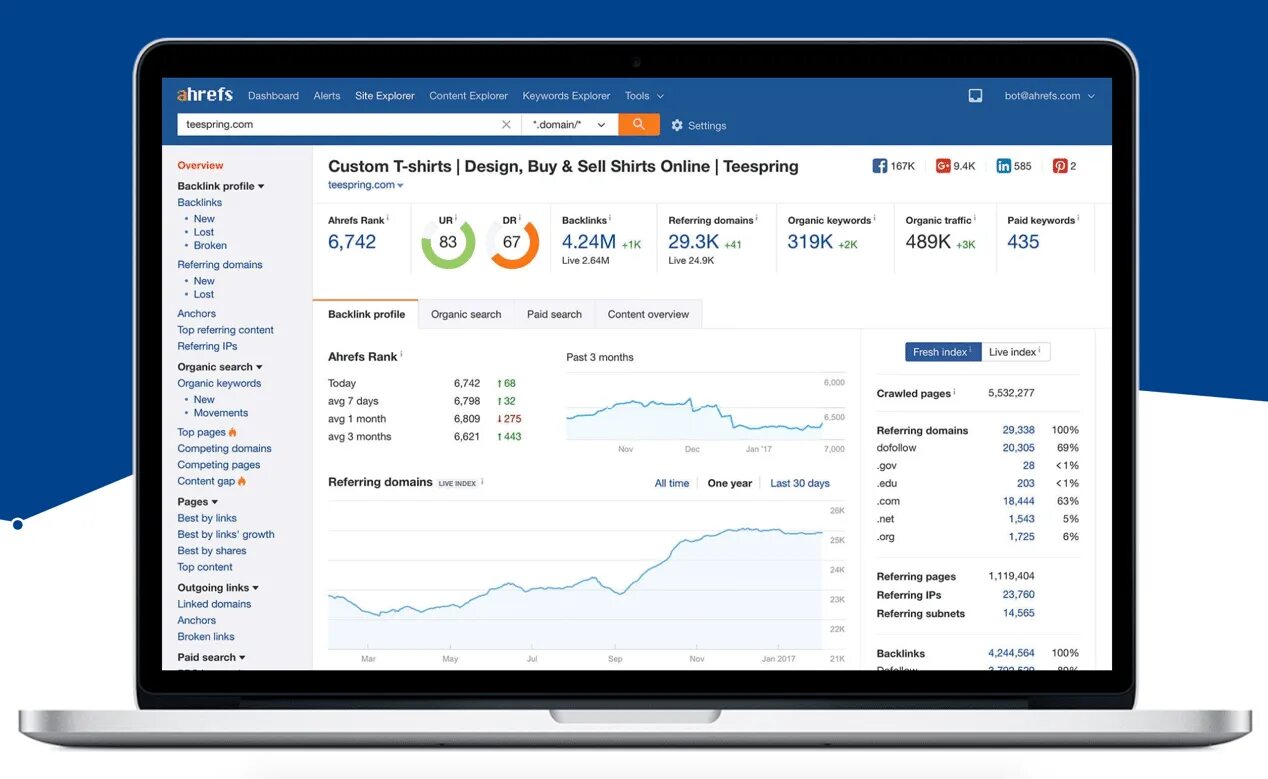This screenshot has height=779, width=1268.
Task: Open Competing domains sidebar link
Action: point(224,448)
